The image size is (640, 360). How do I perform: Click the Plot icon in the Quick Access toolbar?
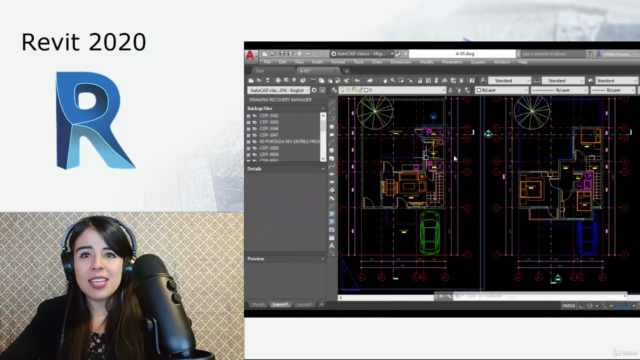click(x=299, y=54)
